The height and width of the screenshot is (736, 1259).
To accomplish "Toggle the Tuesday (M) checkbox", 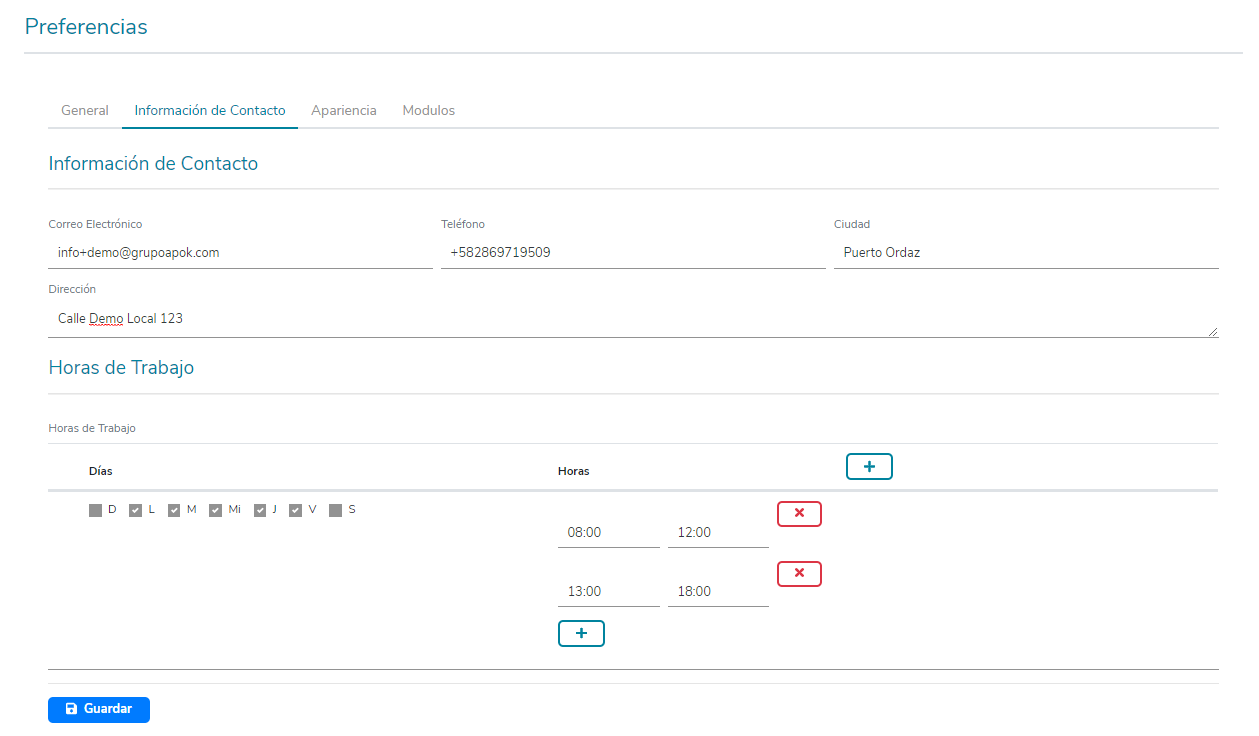I will 174,510.
